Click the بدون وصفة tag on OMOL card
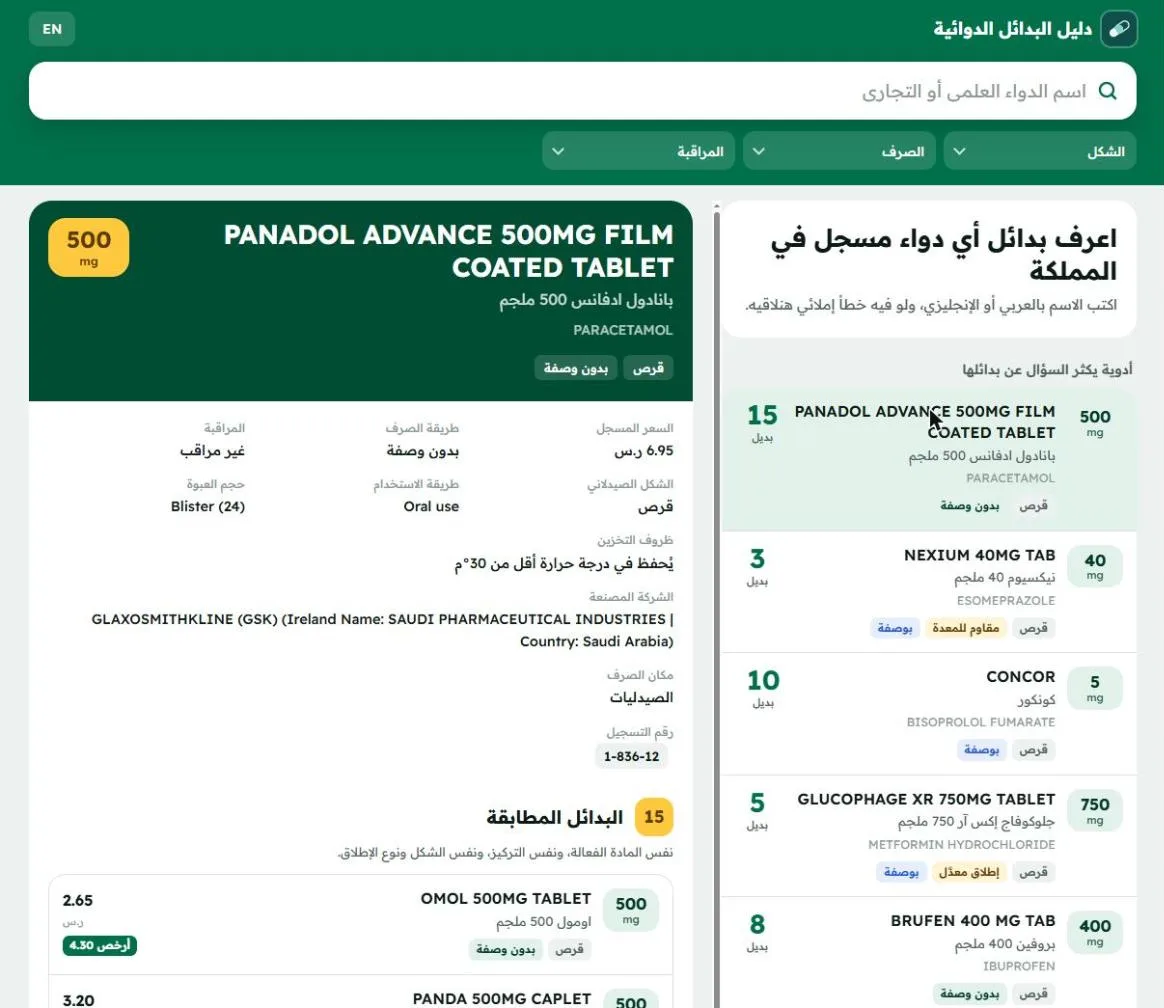 click(x=506, y=949)
